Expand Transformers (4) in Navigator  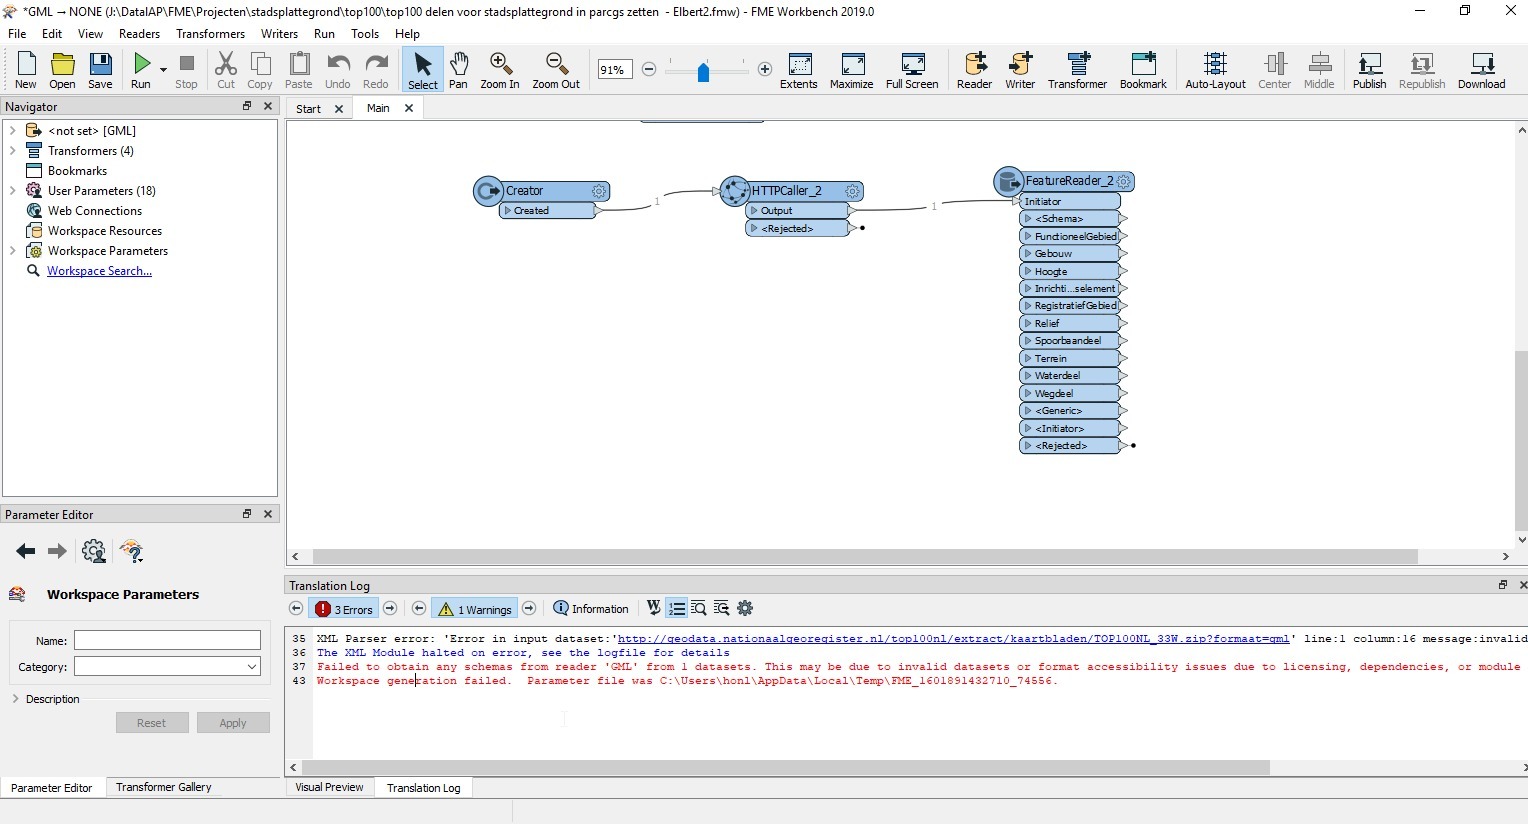(12, 150)
